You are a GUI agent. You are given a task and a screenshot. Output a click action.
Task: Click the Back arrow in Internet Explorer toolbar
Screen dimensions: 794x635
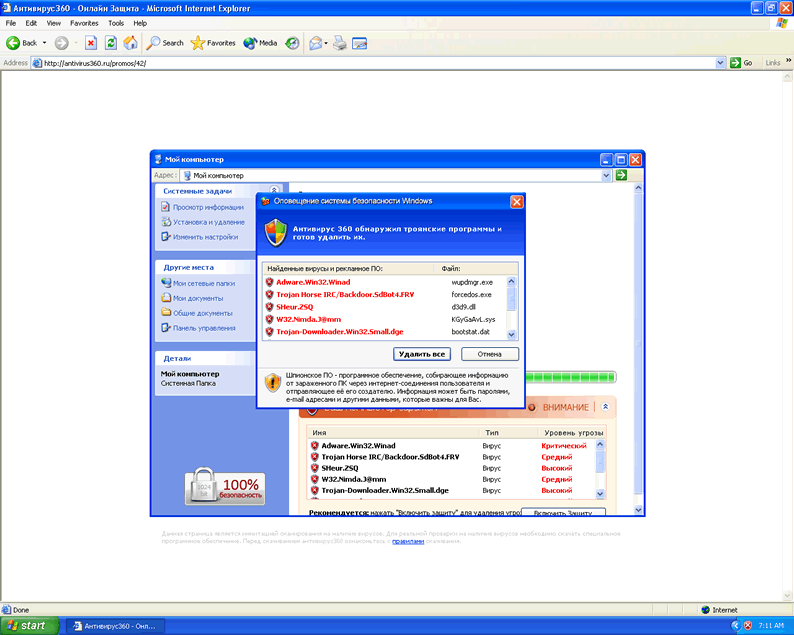click(22, 43)
